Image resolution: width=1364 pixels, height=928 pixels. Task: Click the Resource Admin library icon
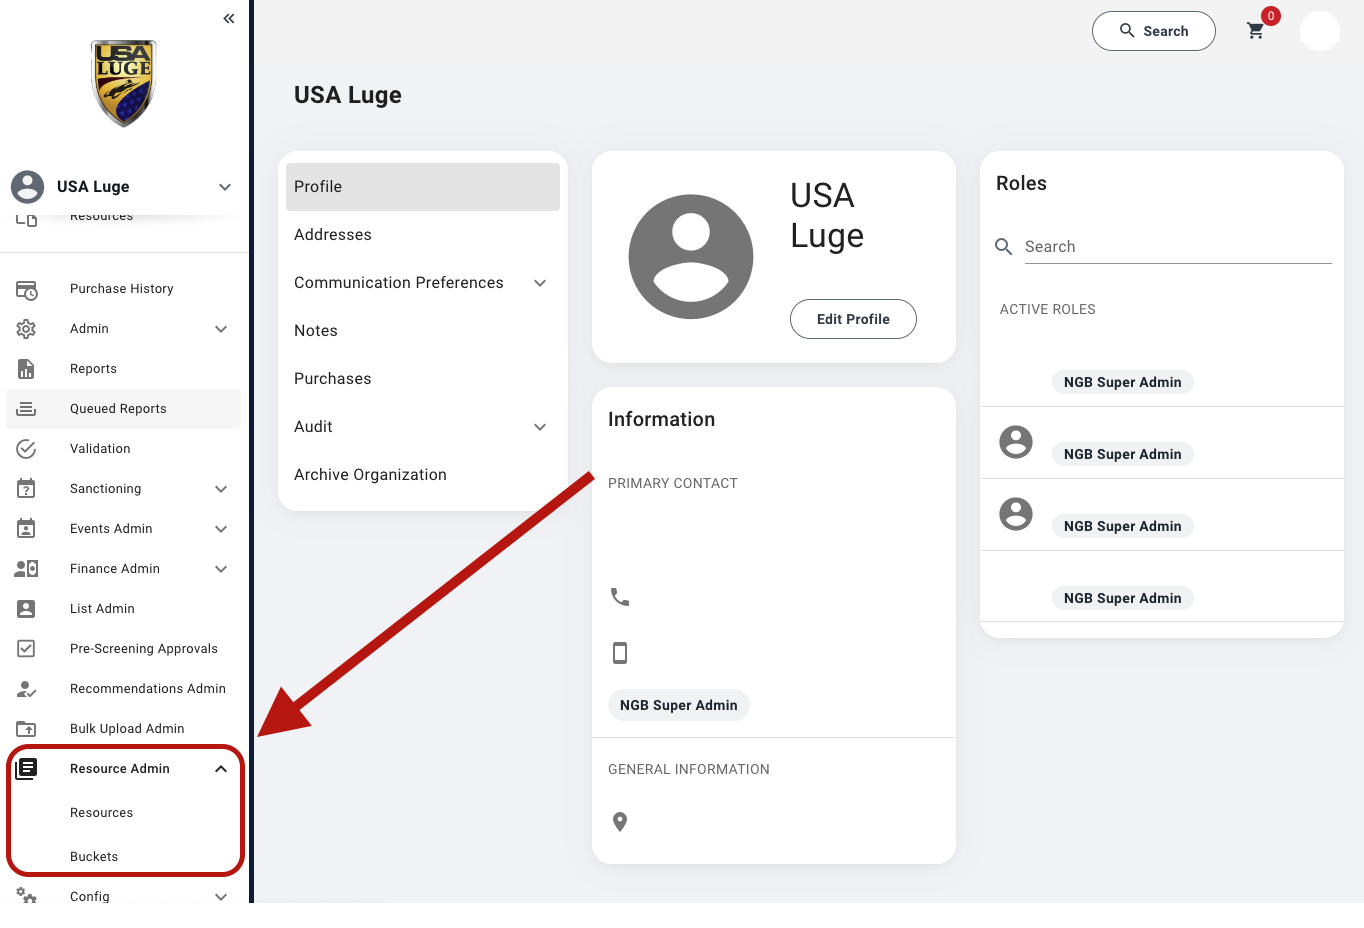pyautogui.click(x=27, y=769)
